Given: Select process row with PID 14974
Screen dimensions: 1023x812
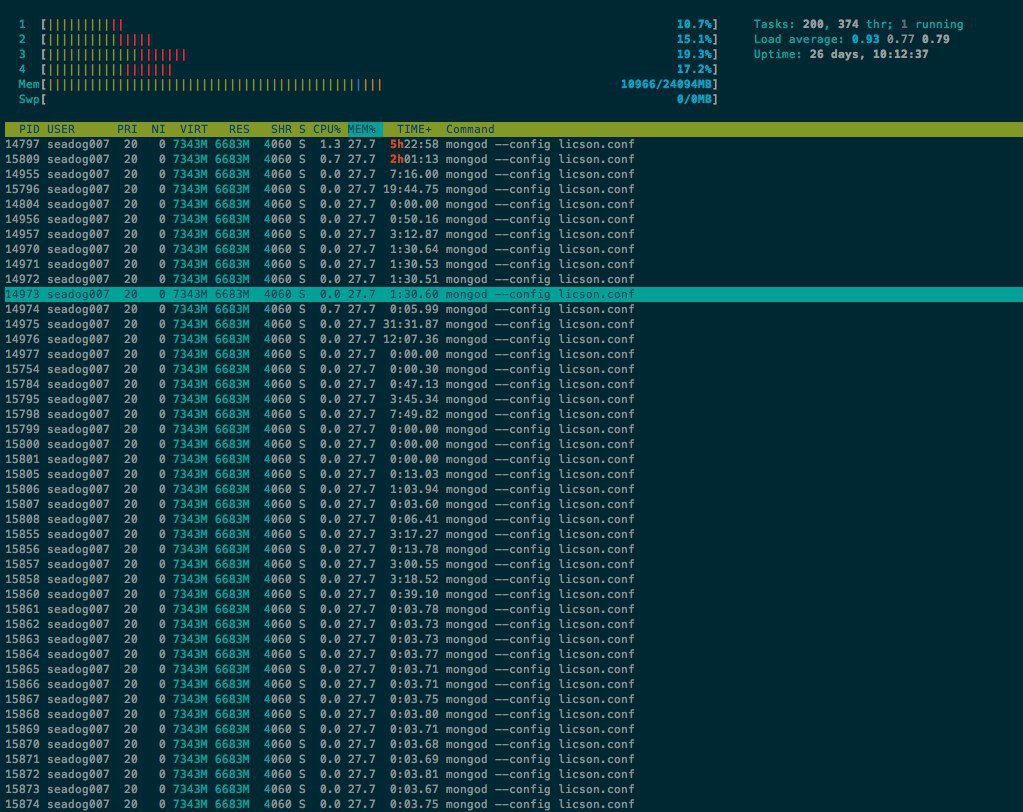Looking at the screenshot, I should click(x=512, y=309).
